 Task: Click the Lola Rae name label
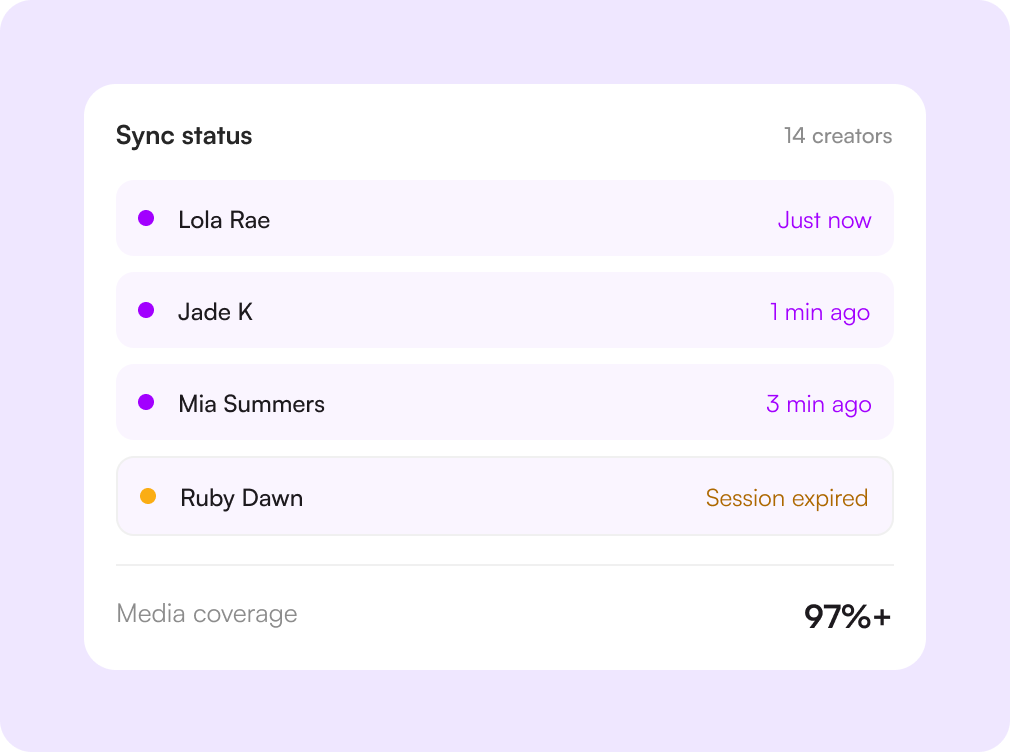coord(224,220)
